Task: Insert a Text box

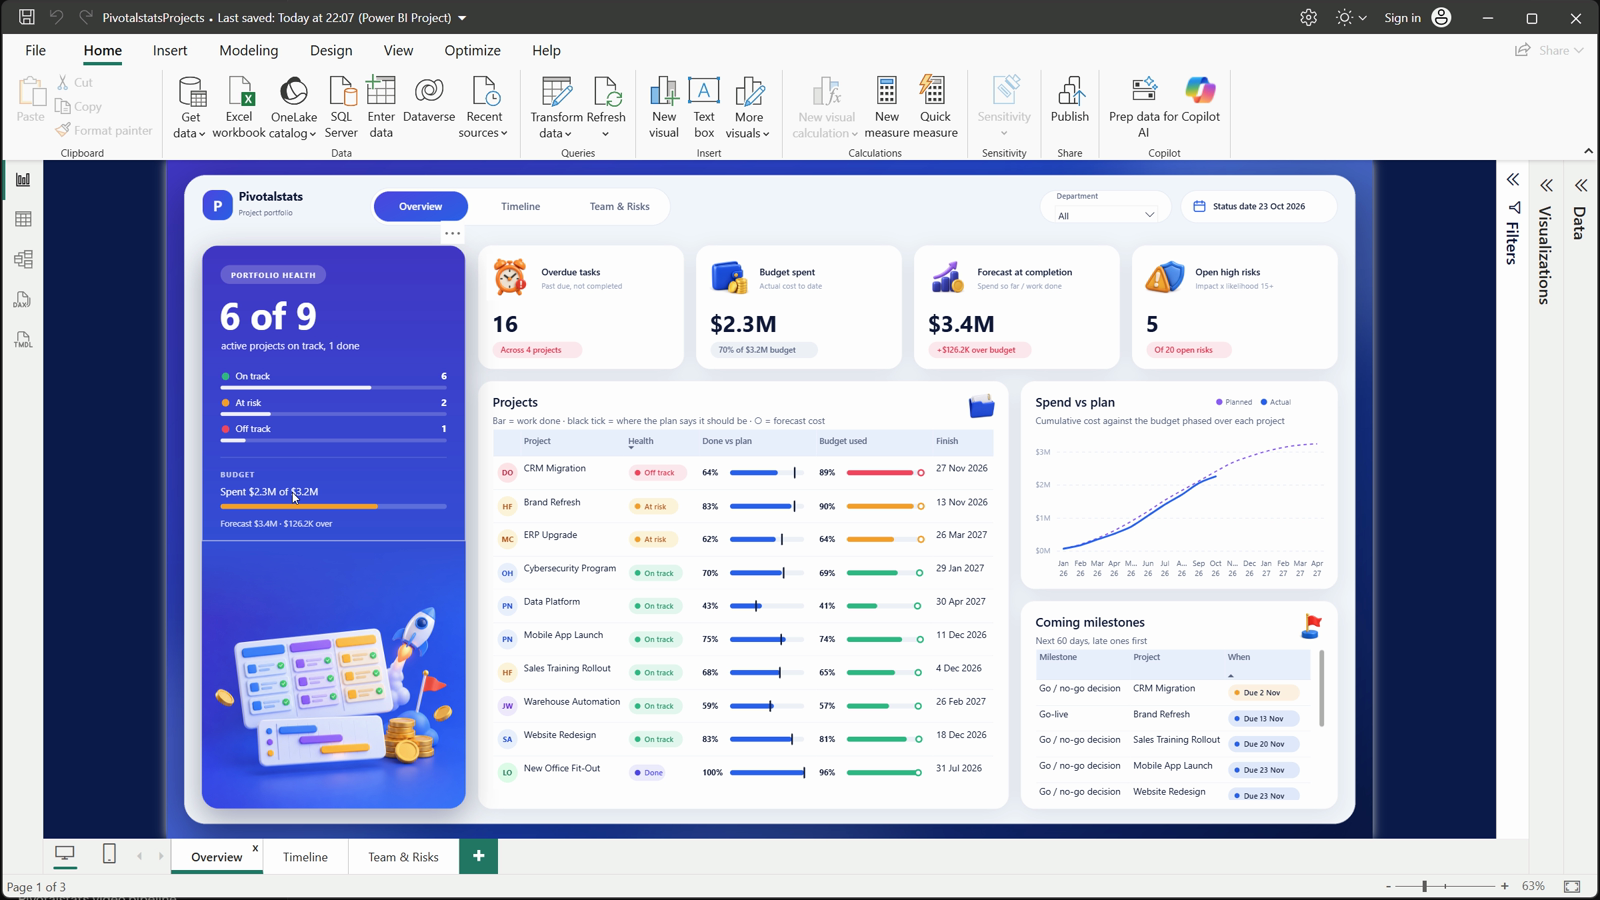Action: pyautogui.click(x=704, y=107)
